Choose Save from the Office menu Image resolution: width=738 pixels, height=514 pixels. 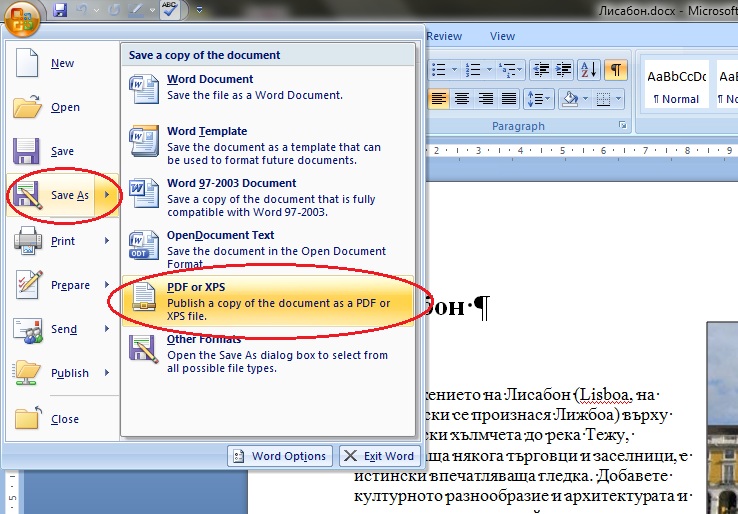coord(62,151)
